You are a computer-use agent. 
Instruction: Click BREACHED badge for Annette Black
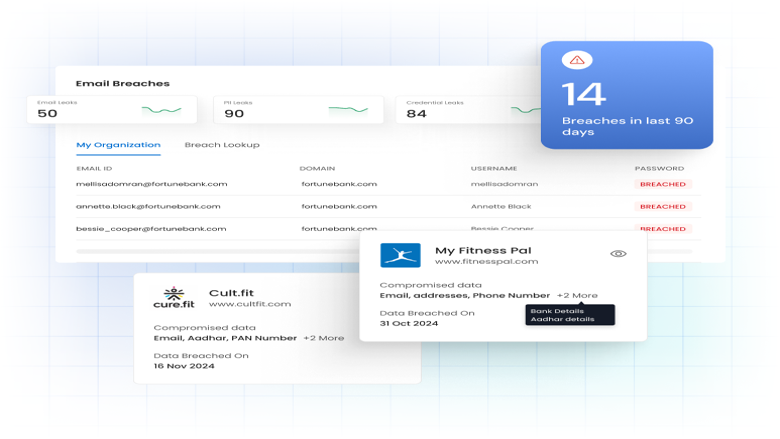(x=663, y=206)
